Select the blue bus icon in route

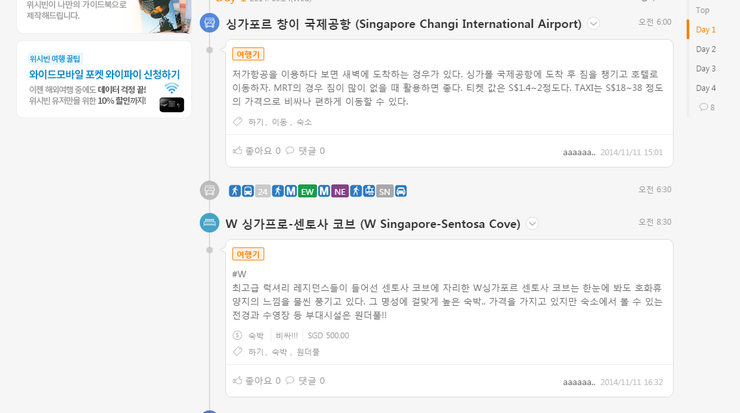point(248,191)
